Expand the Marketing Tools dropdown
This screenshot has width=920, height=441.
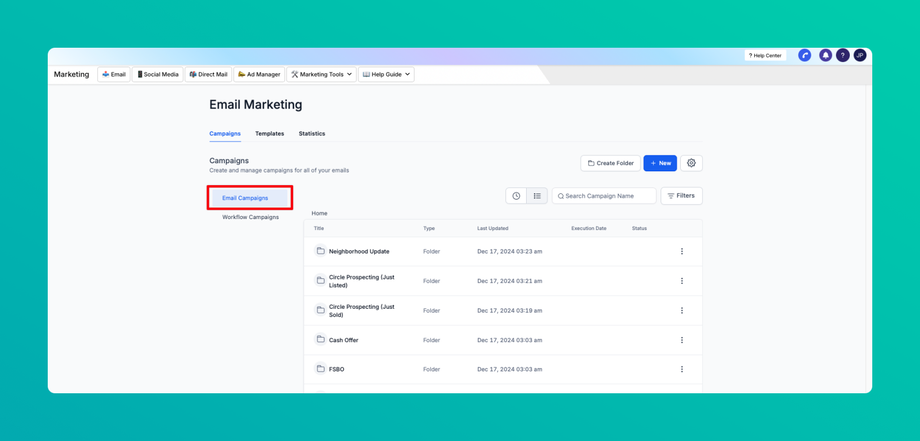321,75
